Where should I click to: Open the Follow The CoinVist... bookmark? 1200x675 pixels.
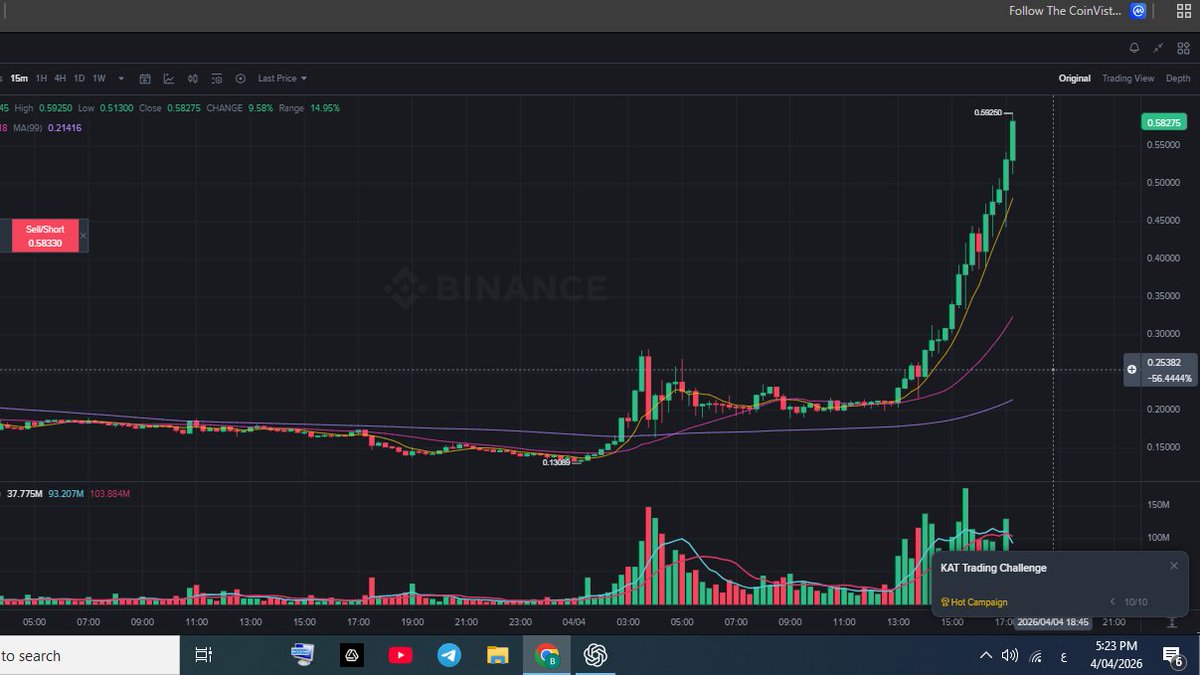point(1066,11)
